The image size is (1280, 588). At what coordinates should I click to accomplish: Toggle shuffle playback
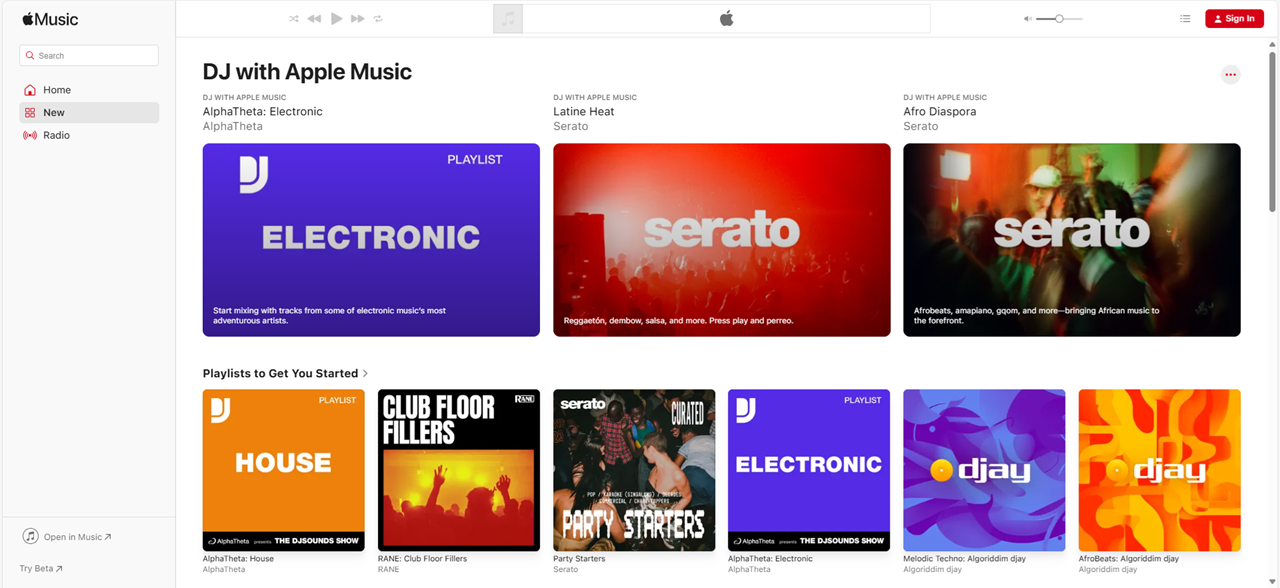click(294, 19)
